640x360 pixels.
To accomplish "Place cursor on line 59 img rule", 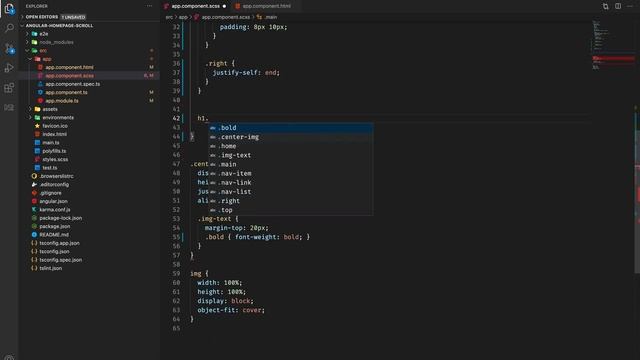I will pos(199,273).
